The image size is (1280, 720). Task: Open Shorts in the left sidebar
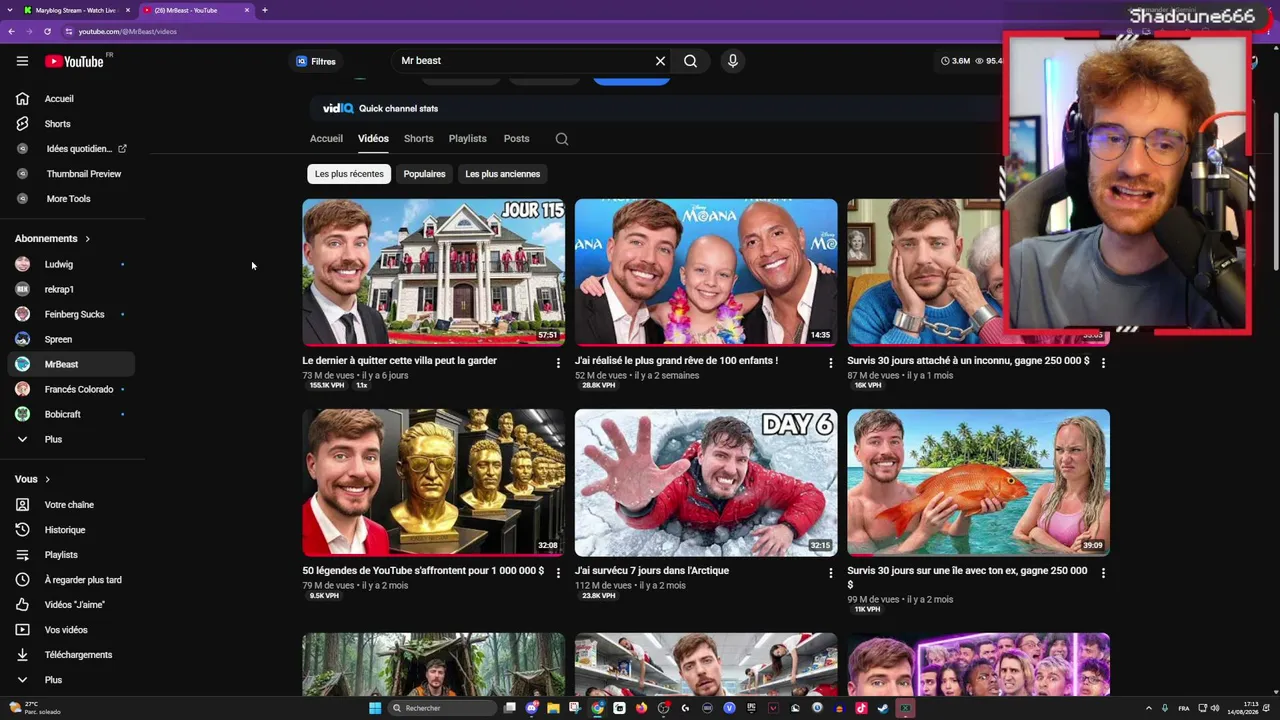click(x=72, y=124)
